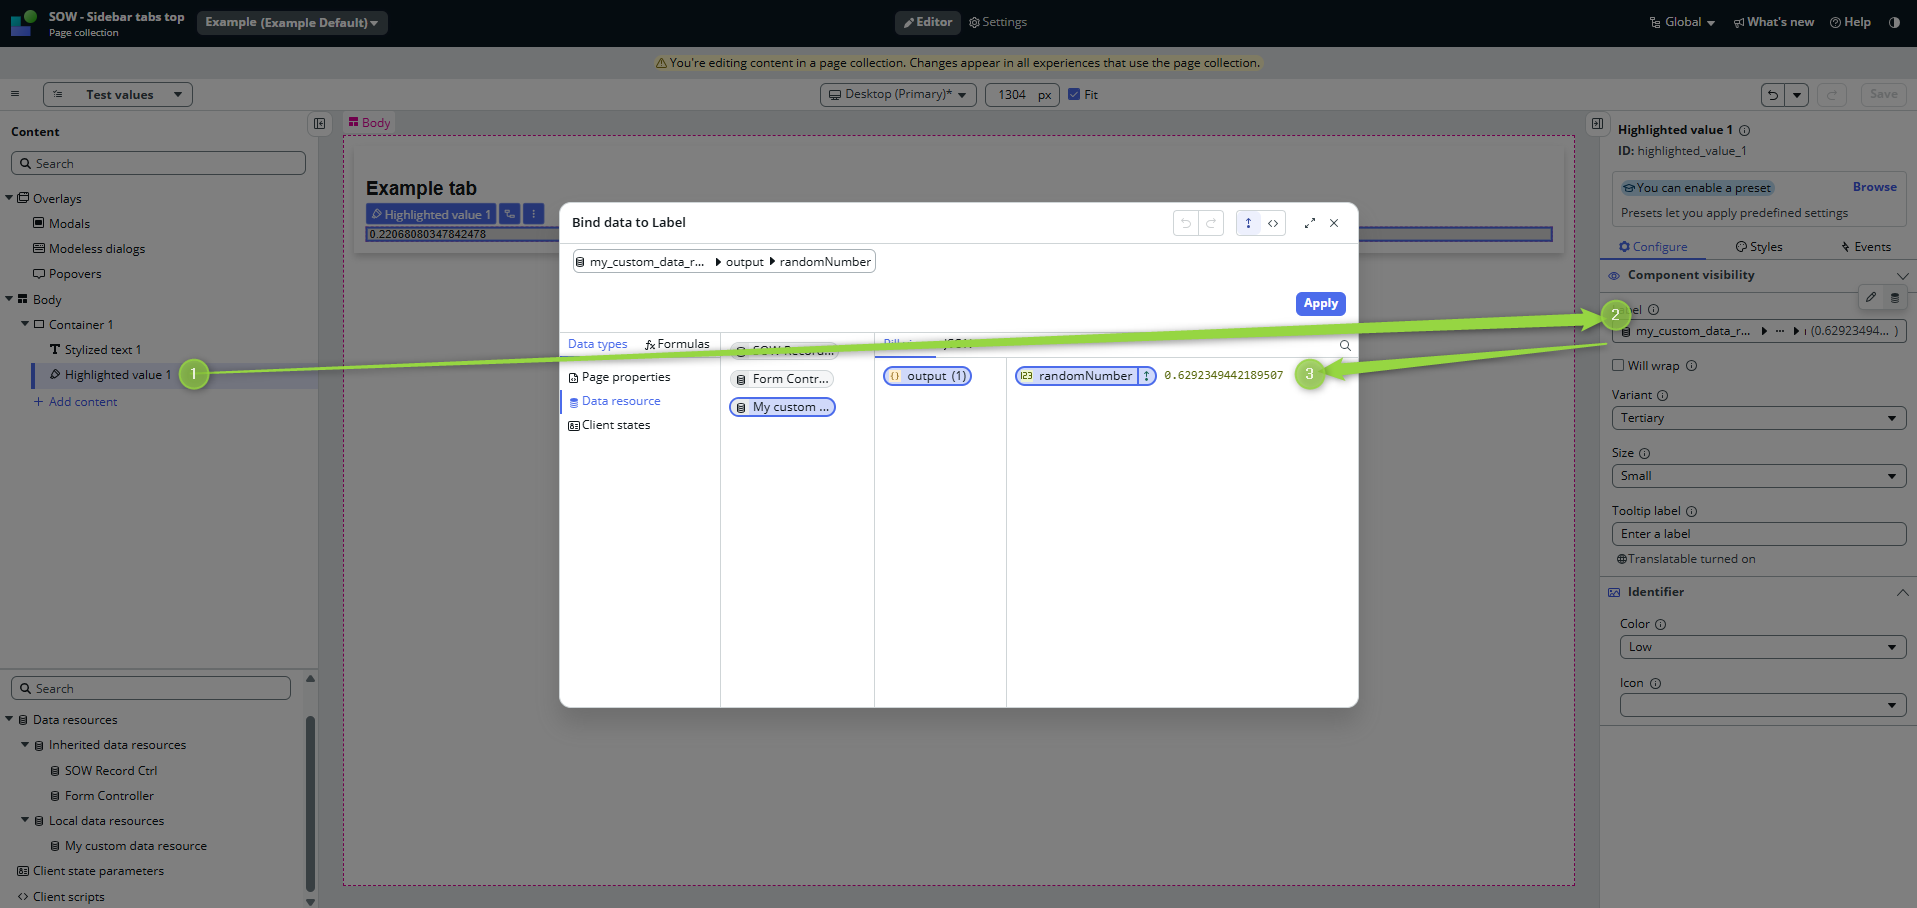
Task: Enable the Will wrap checkbox
Action: point(1618,365)
